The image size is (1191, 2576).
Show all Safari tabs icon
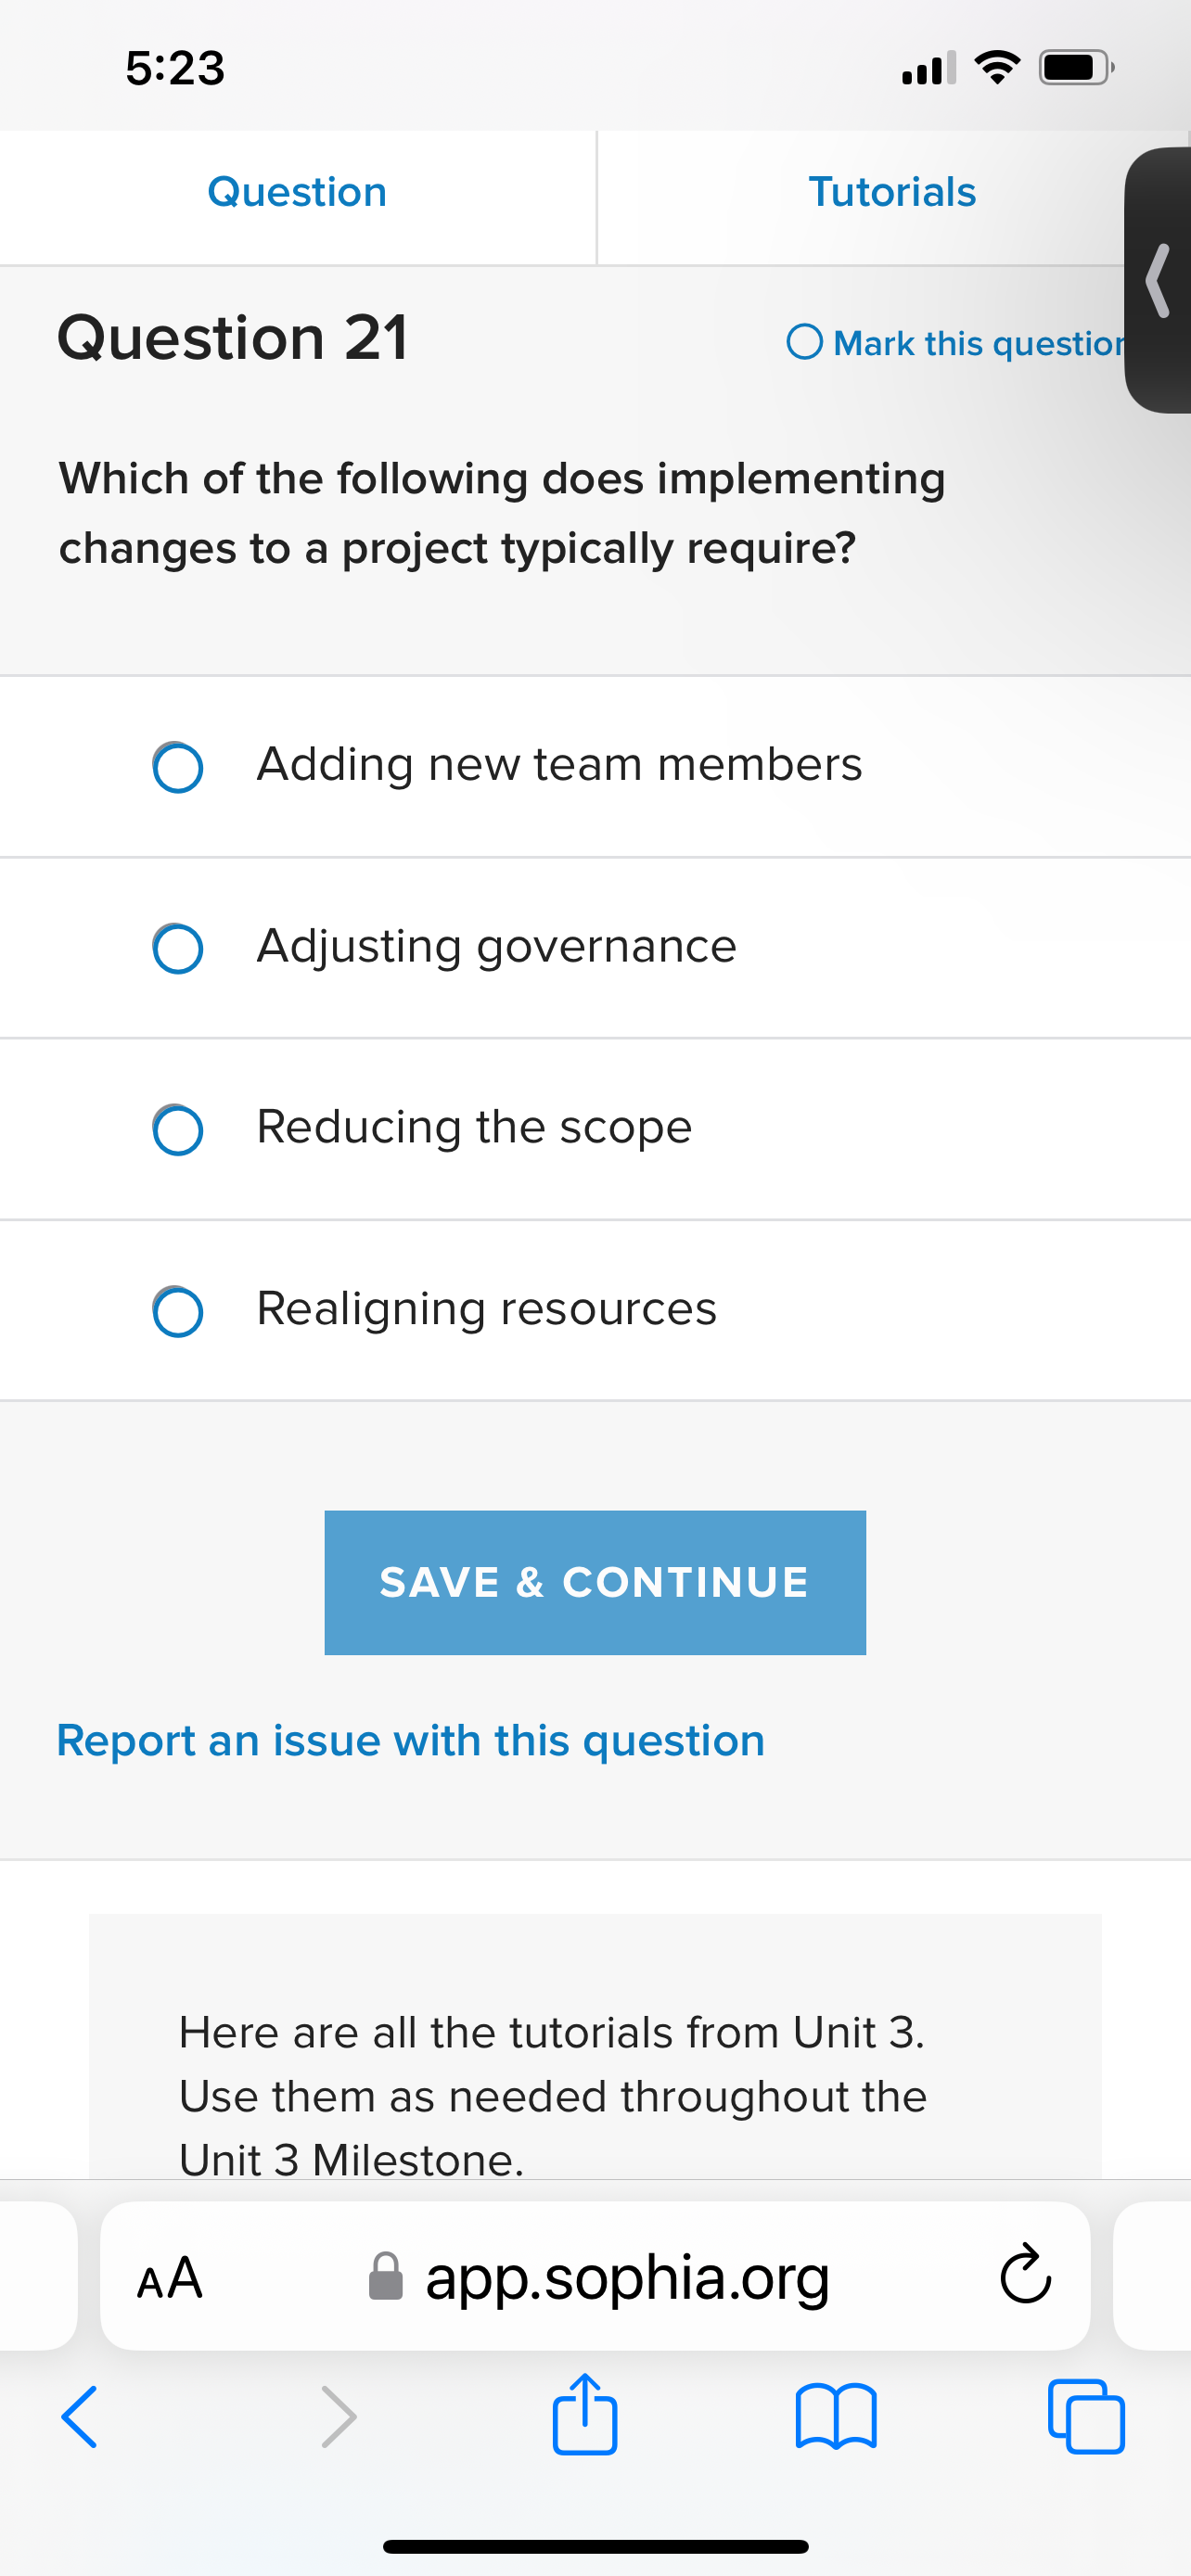[1086, 2416]
